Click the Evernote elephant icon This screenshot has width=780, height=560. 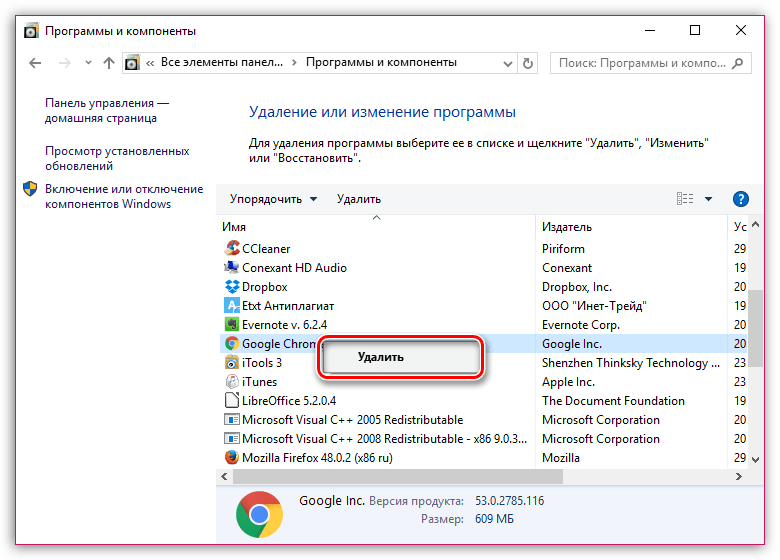[x=232, y=324]
